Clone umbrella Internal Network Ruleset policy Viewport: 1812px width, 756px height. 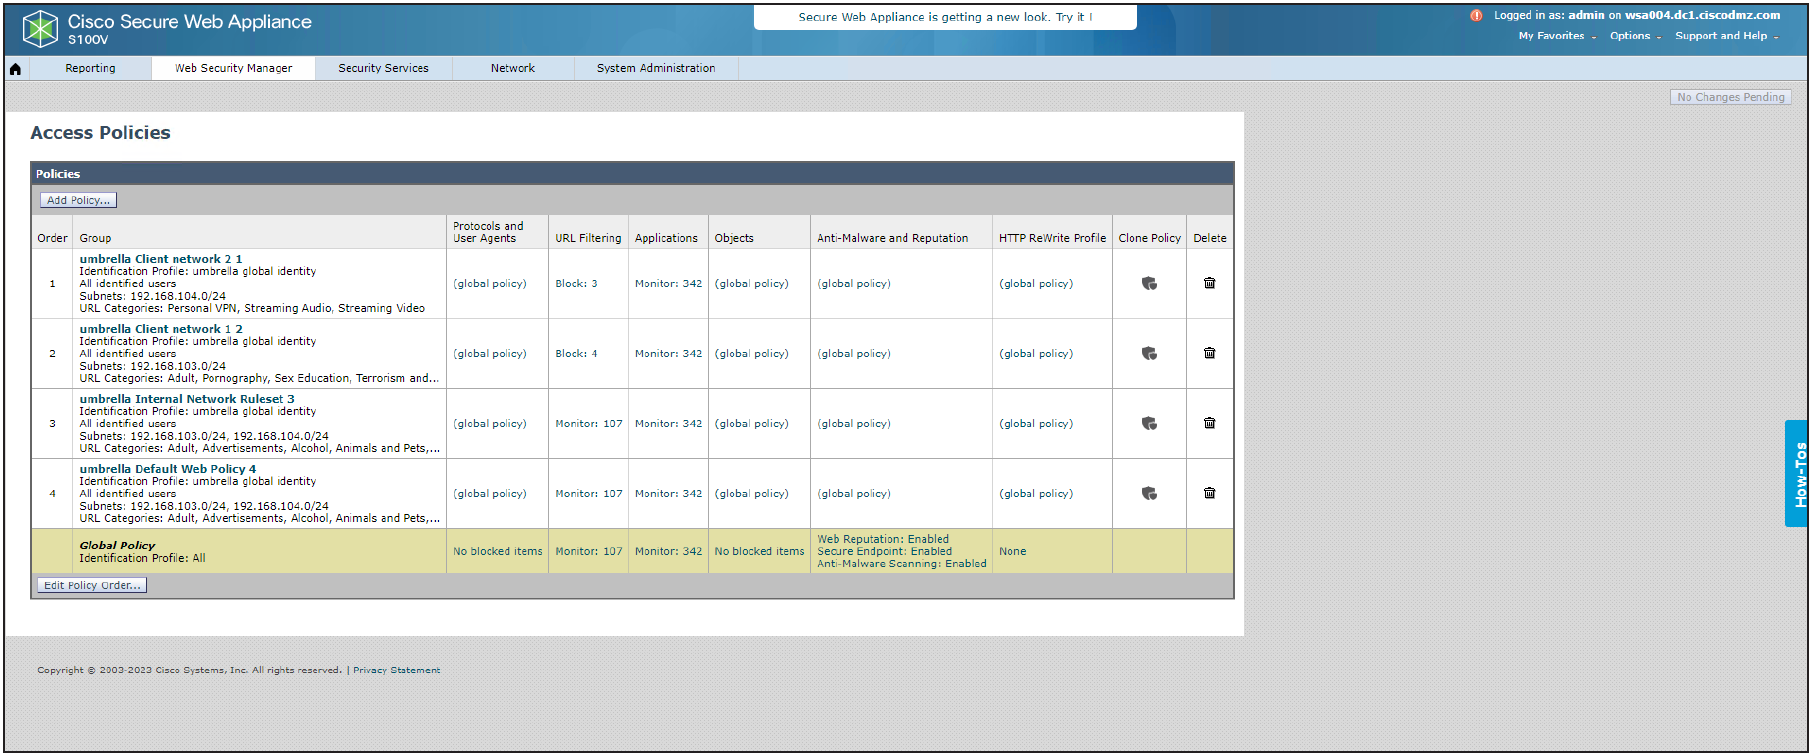click(1149, 424)
